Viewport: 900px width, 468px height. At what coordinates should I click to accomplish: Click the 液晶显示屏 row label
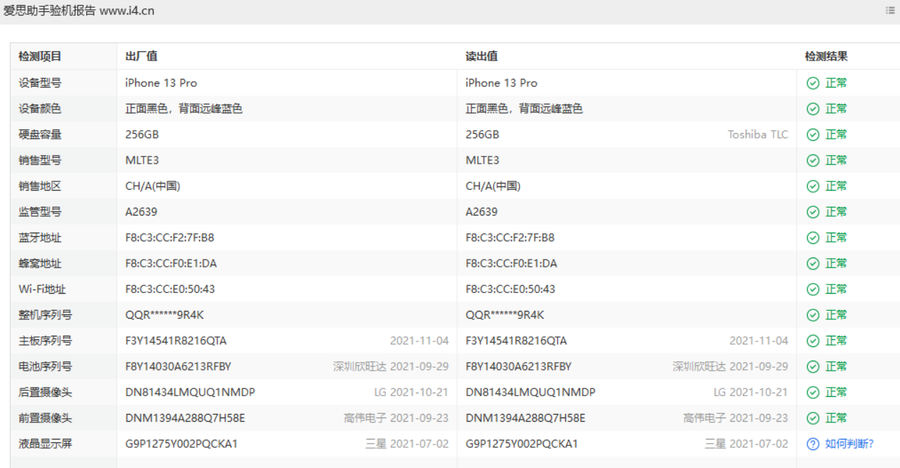45,444
